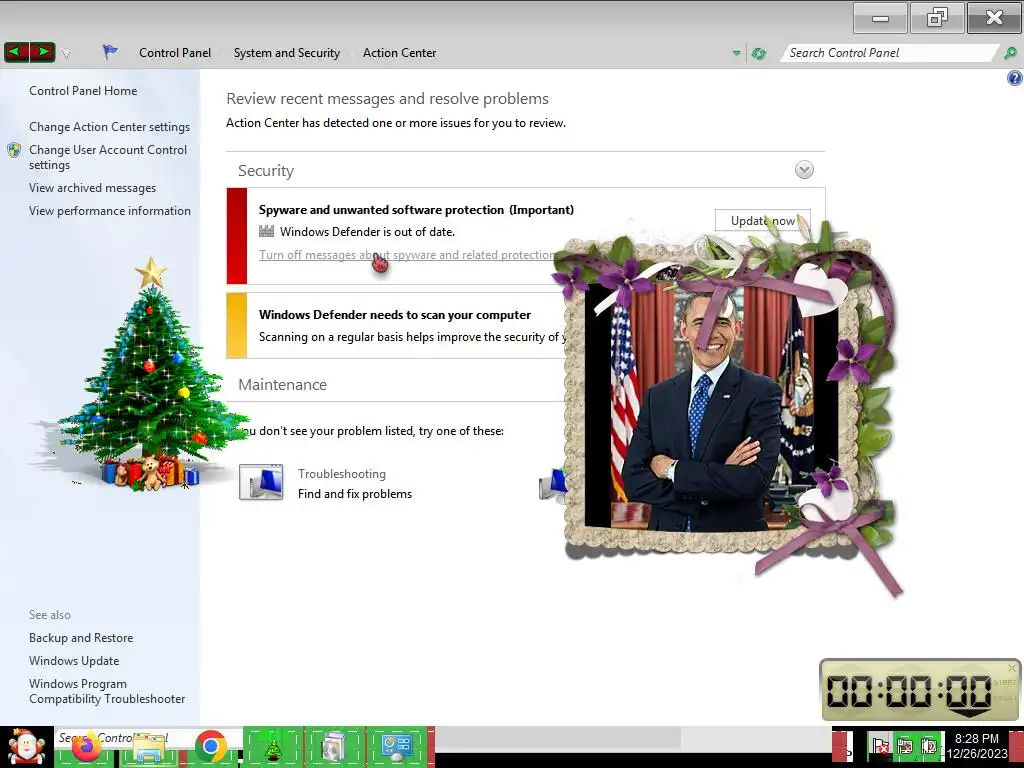Launch Firefox from the taskbar
Image resolution: width=1024 pixels, height=768 pixels.
(86, 747)
